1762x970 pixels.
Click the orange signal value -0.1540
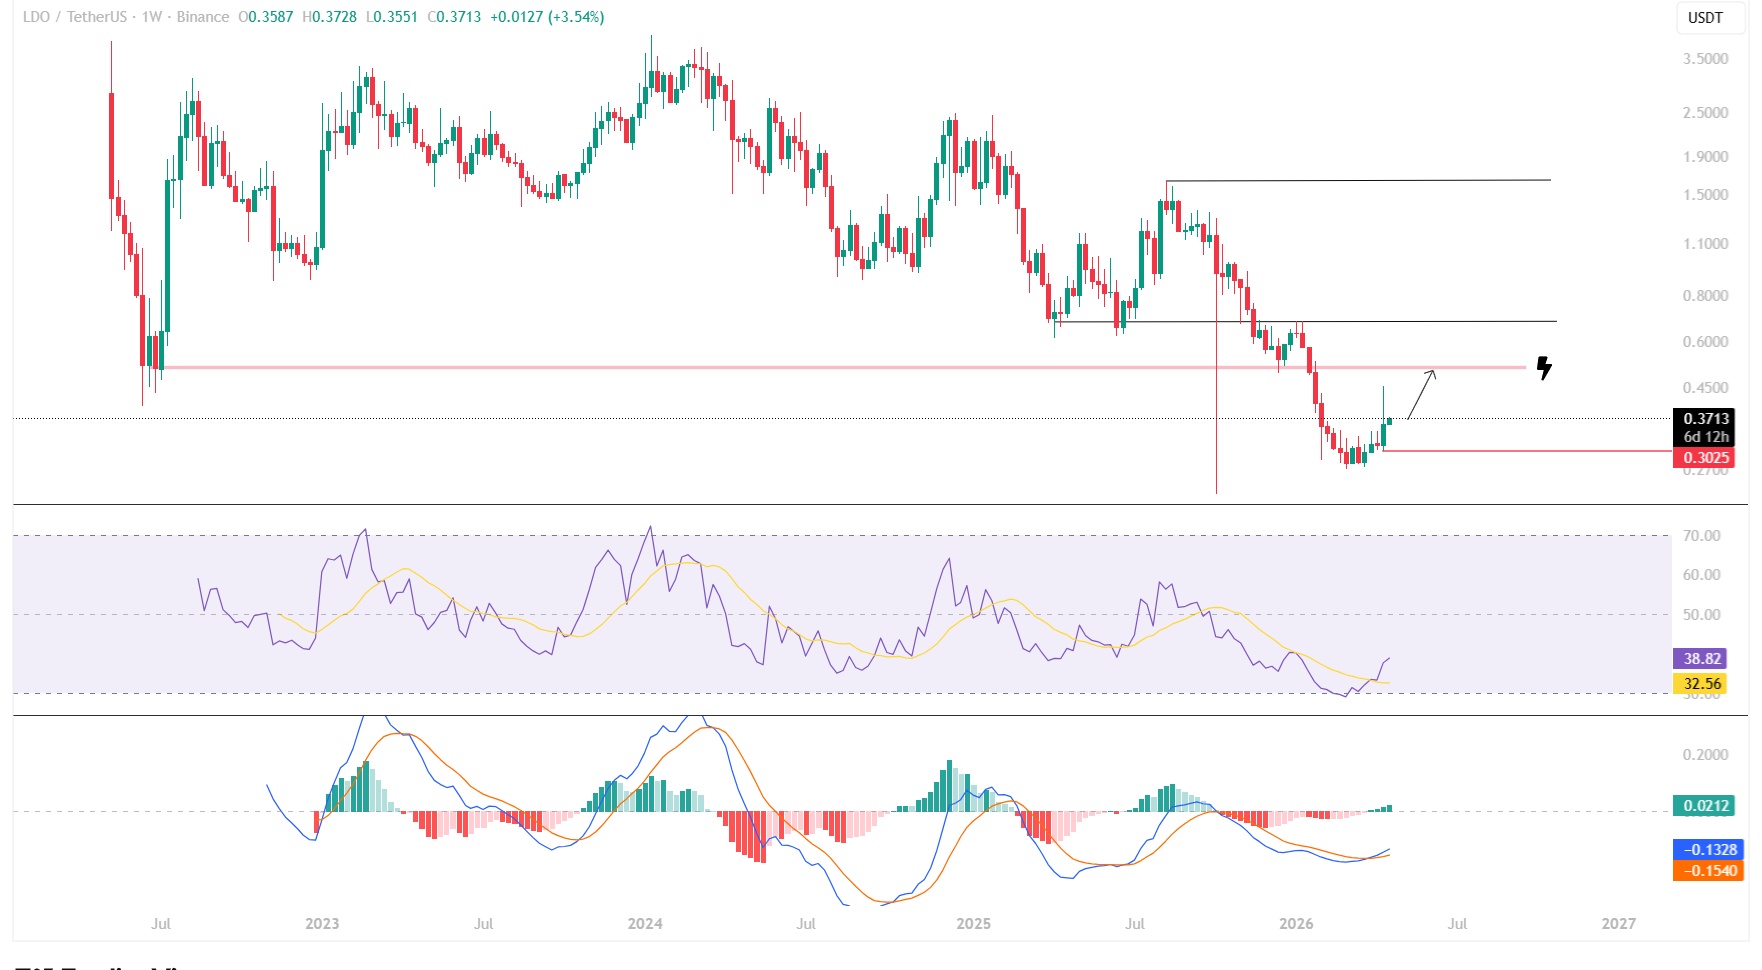[1708, 871]
